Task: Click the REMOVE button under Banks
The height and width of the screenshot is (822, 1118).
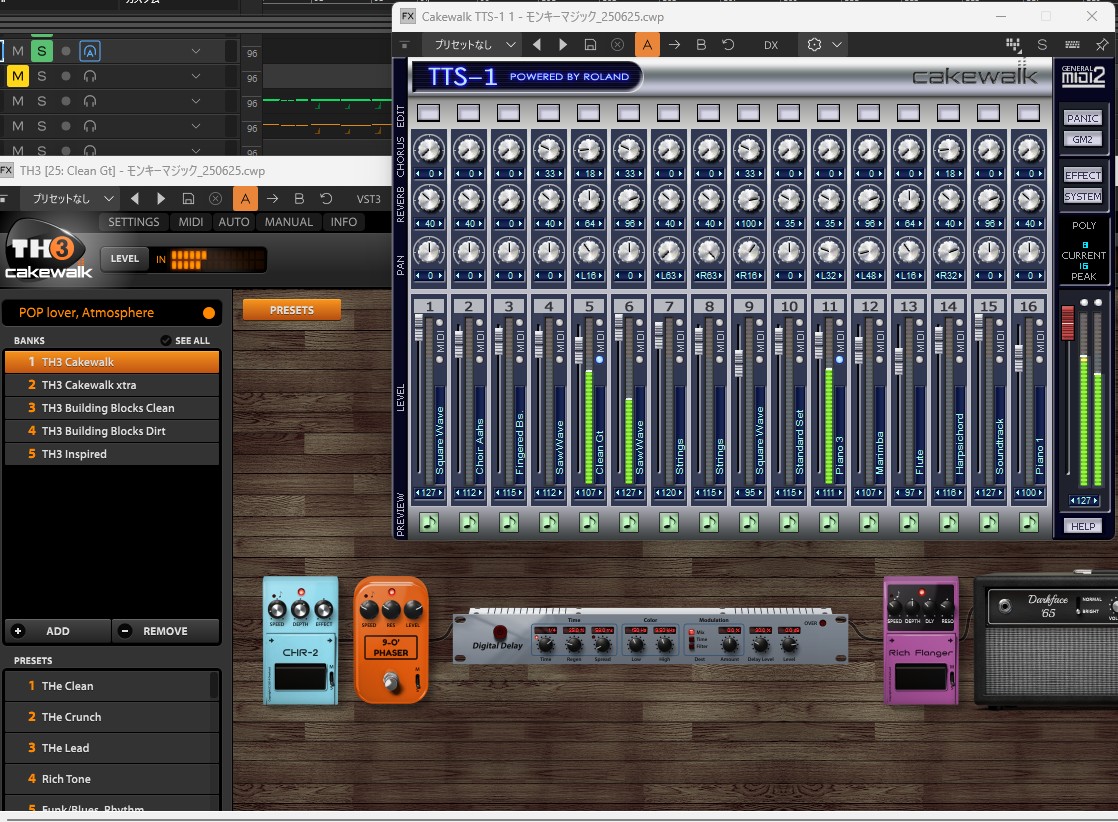Action: pyautogui.click(x=165, y=631)
